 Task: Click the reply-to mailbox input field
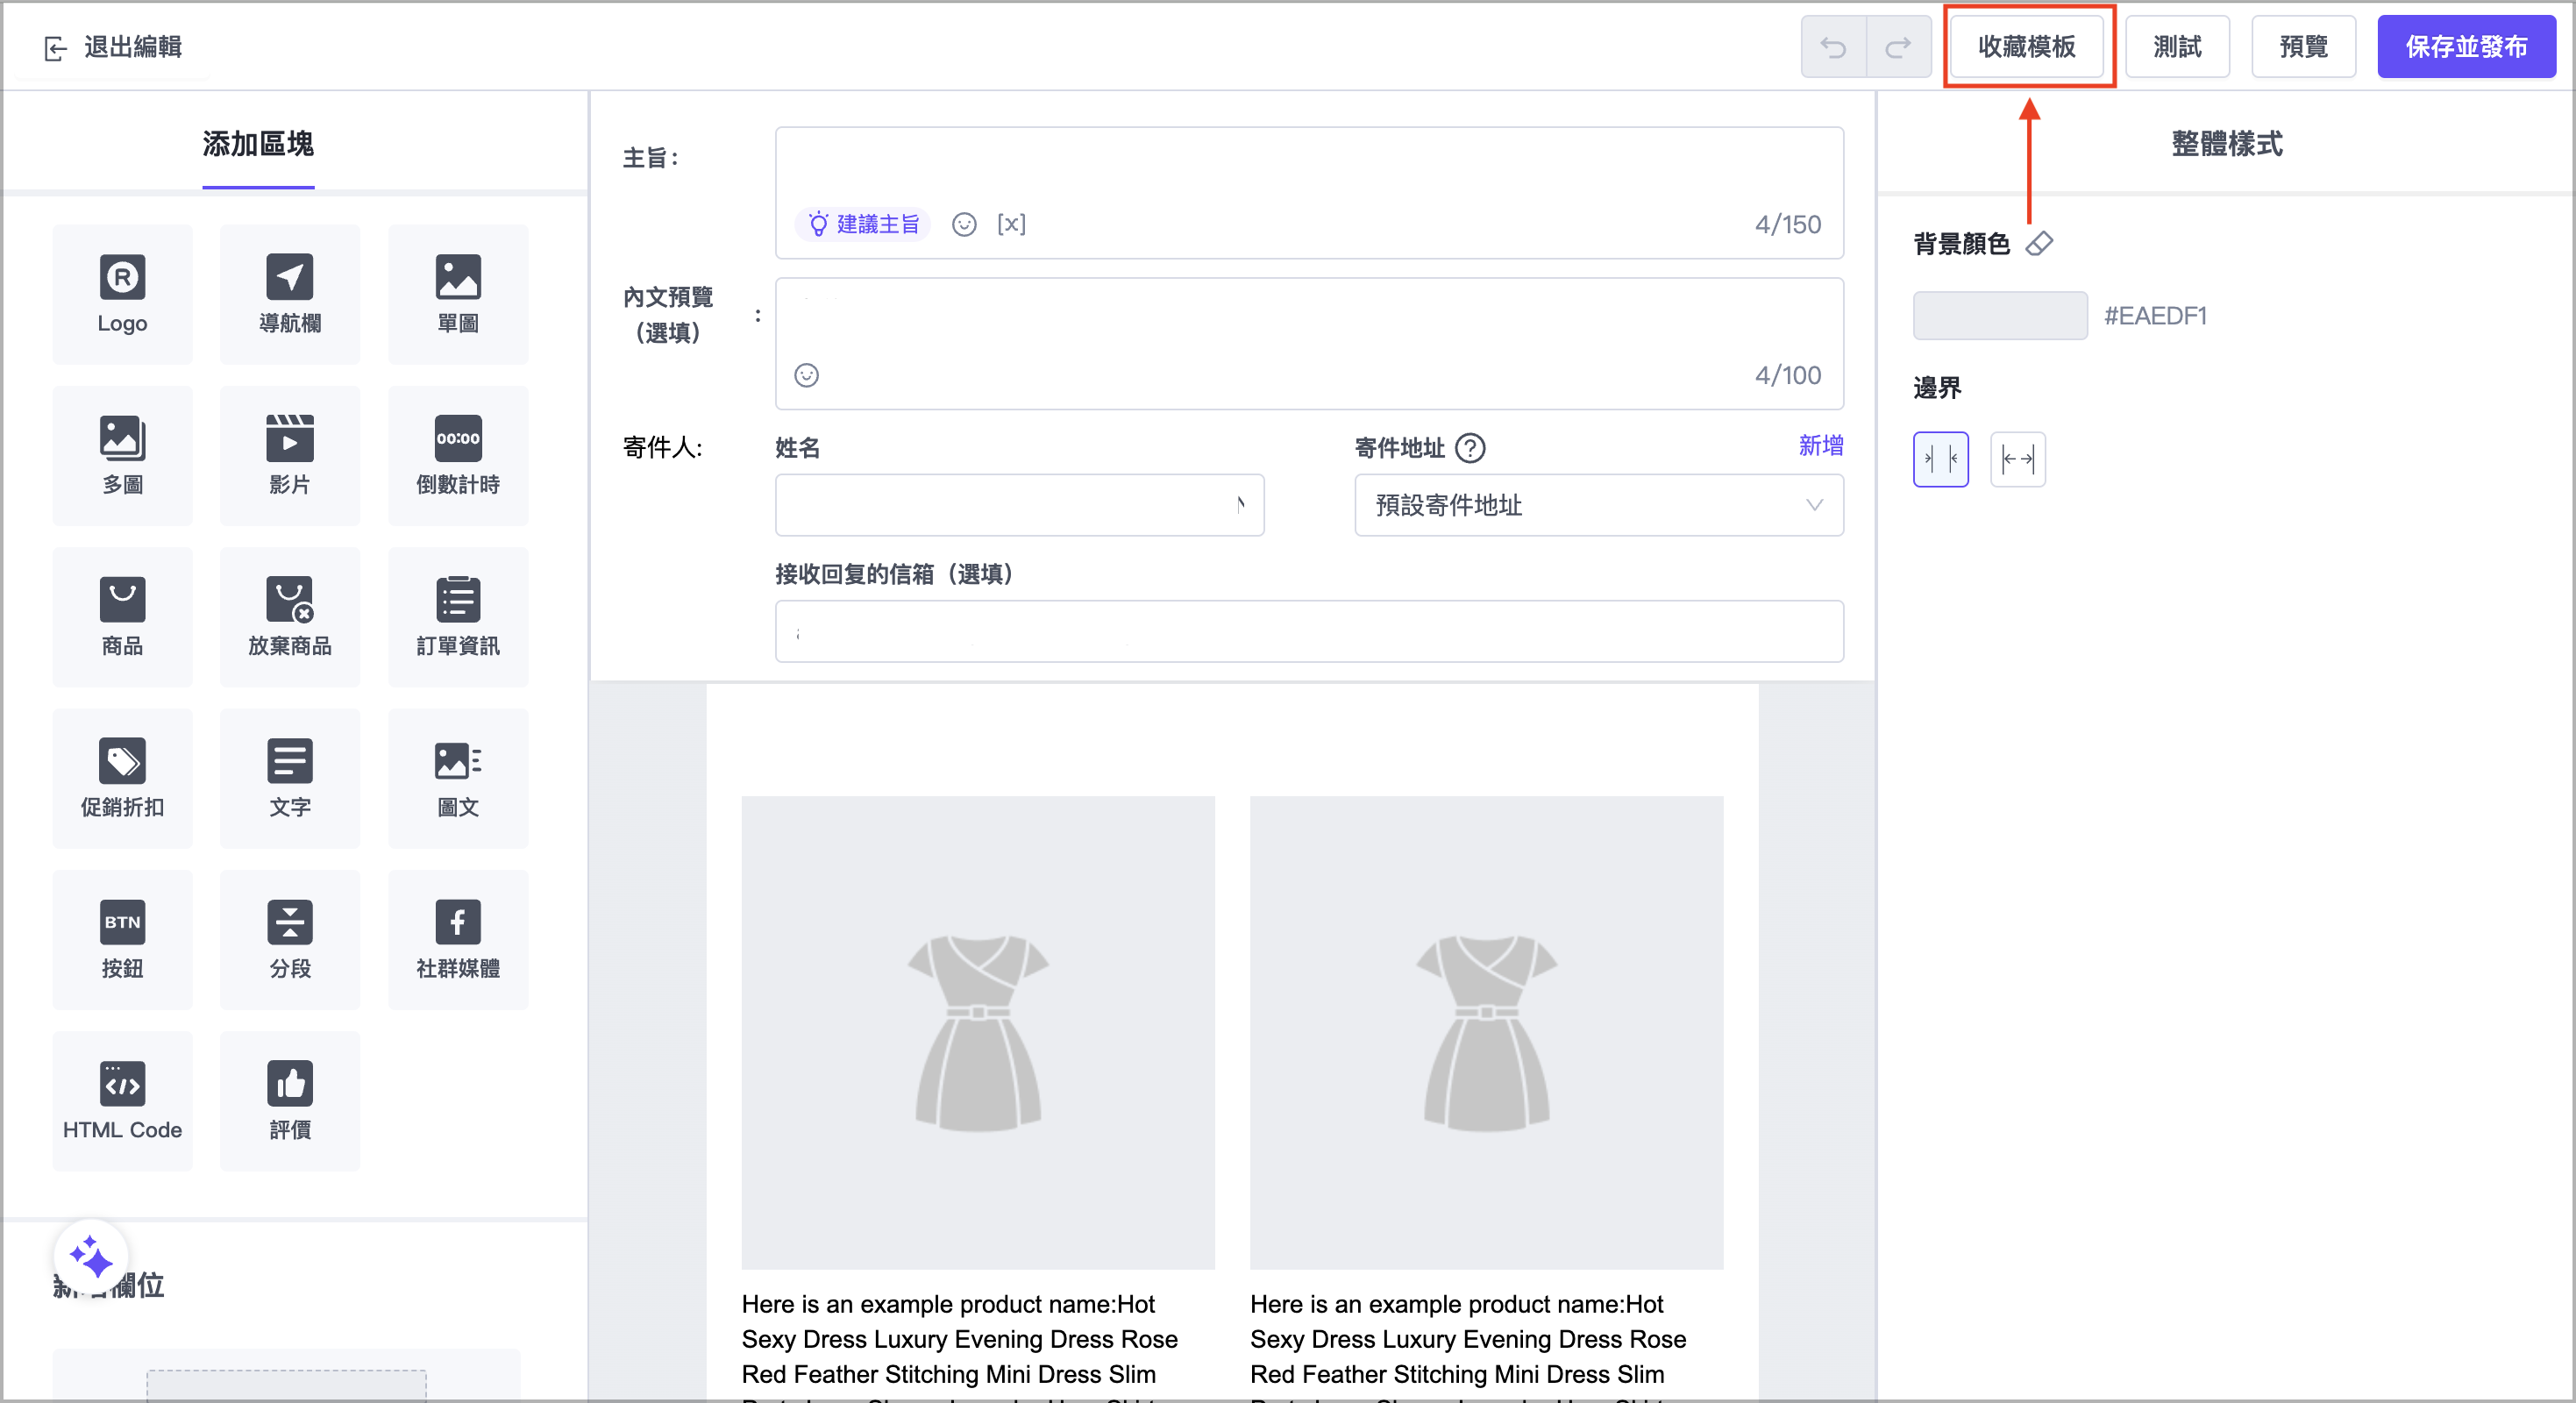[1308, 631]
